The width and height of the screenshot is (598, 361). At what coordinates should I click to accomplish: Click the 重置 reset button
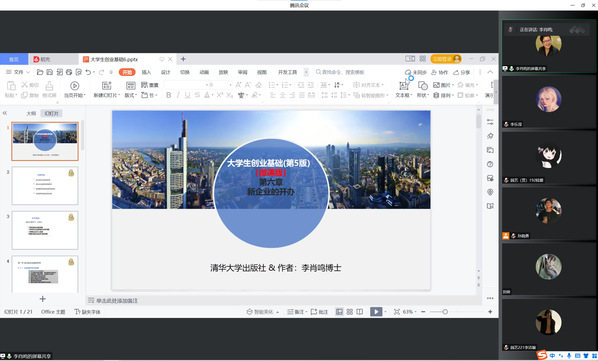[150, 85]
